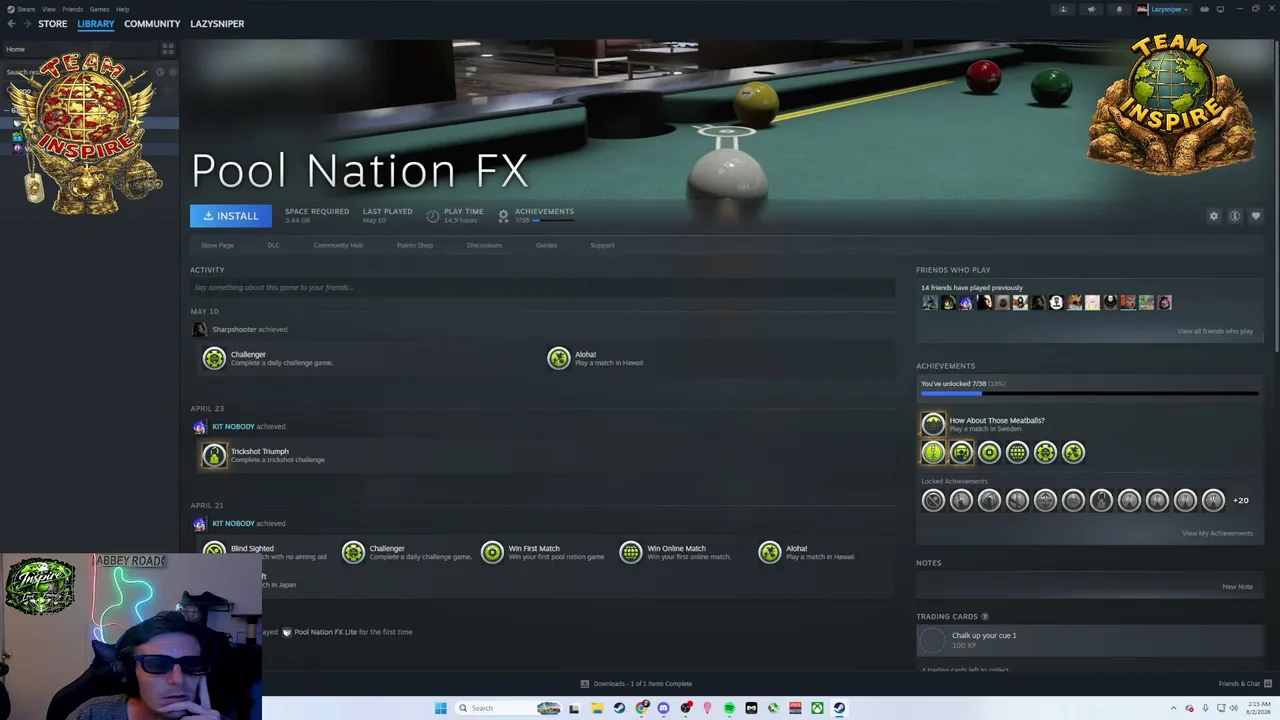
Task: Open the game settings gear icon
Action: tap(1214, 216)
